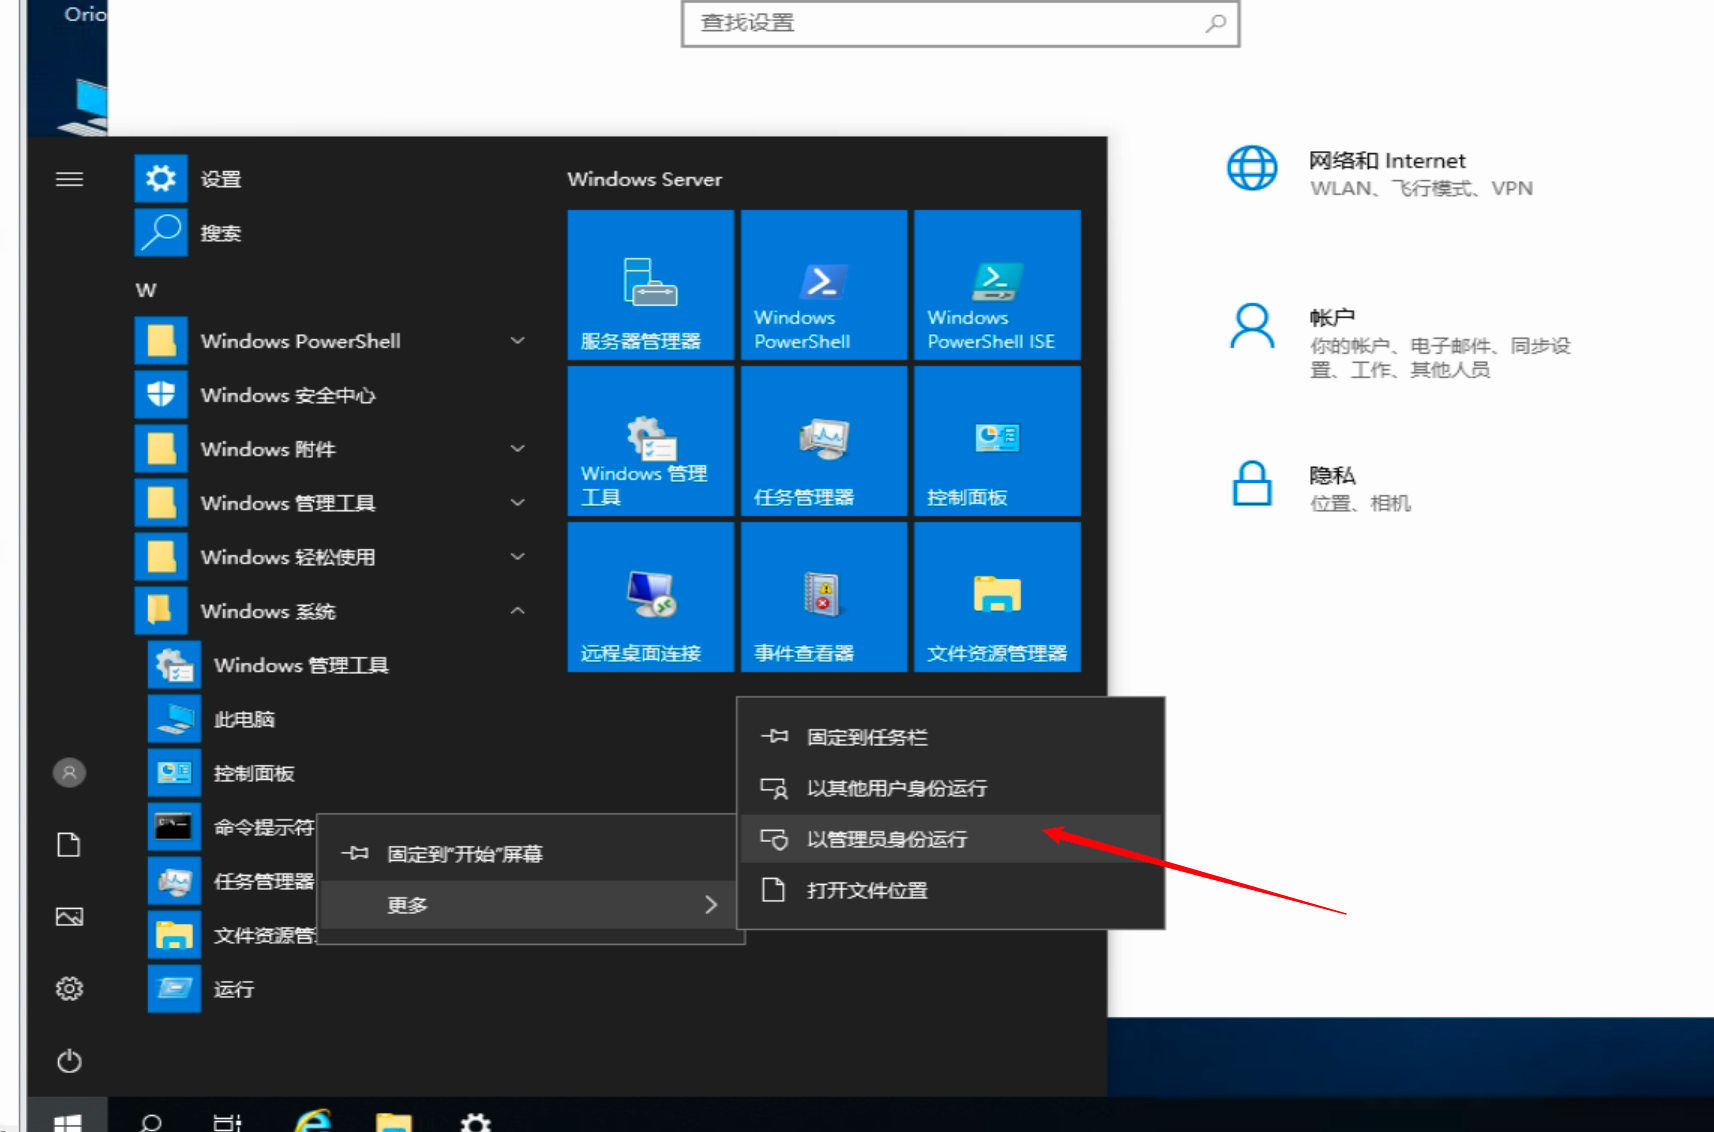This screenshot has width=1714, height=1132.
Task: Click the power button in Start sidebar
Action: [69, 1061]
